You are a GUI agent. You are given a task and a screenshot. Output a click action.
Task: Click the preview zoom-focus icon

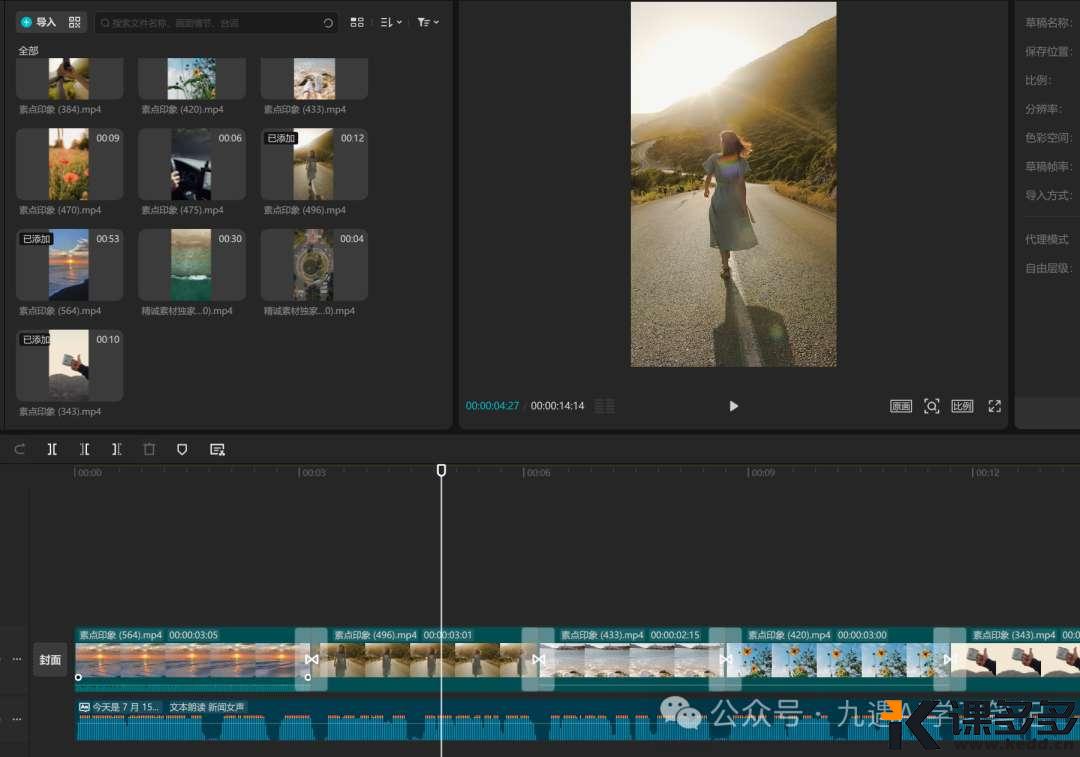931,406
